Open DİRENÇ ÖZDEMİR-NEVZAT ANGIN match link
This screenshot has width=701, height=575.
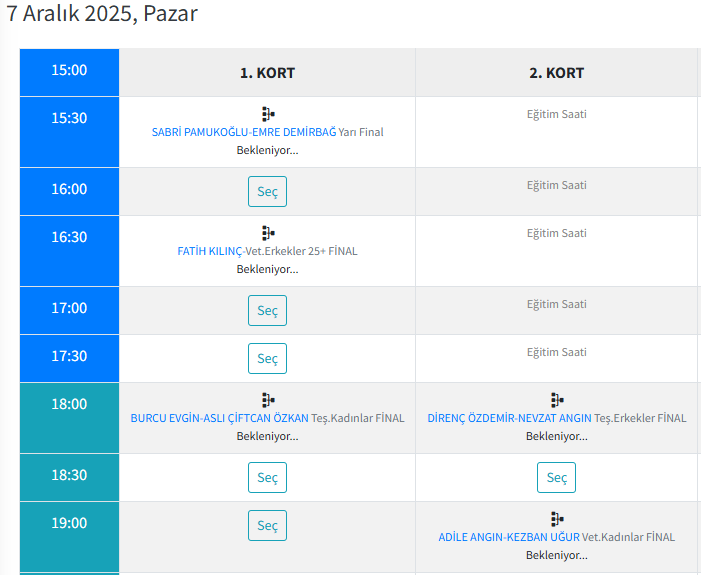pyautogui.click(x=509, y=418)
